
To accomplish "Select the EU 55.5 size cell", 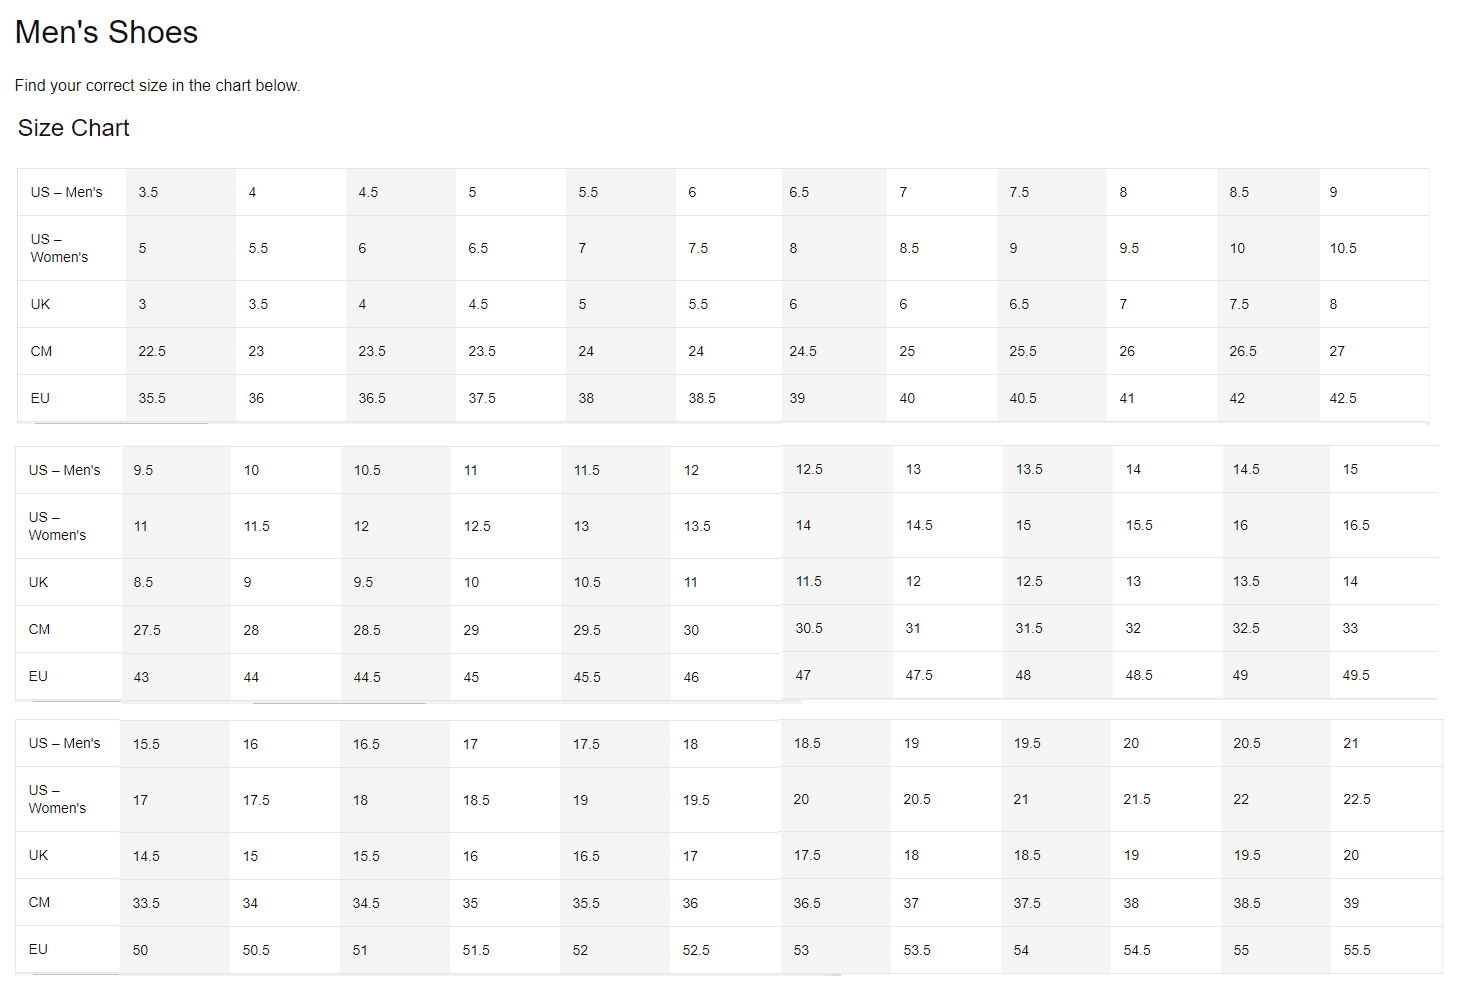I will pyautogui.click(x=1357, y=950).
